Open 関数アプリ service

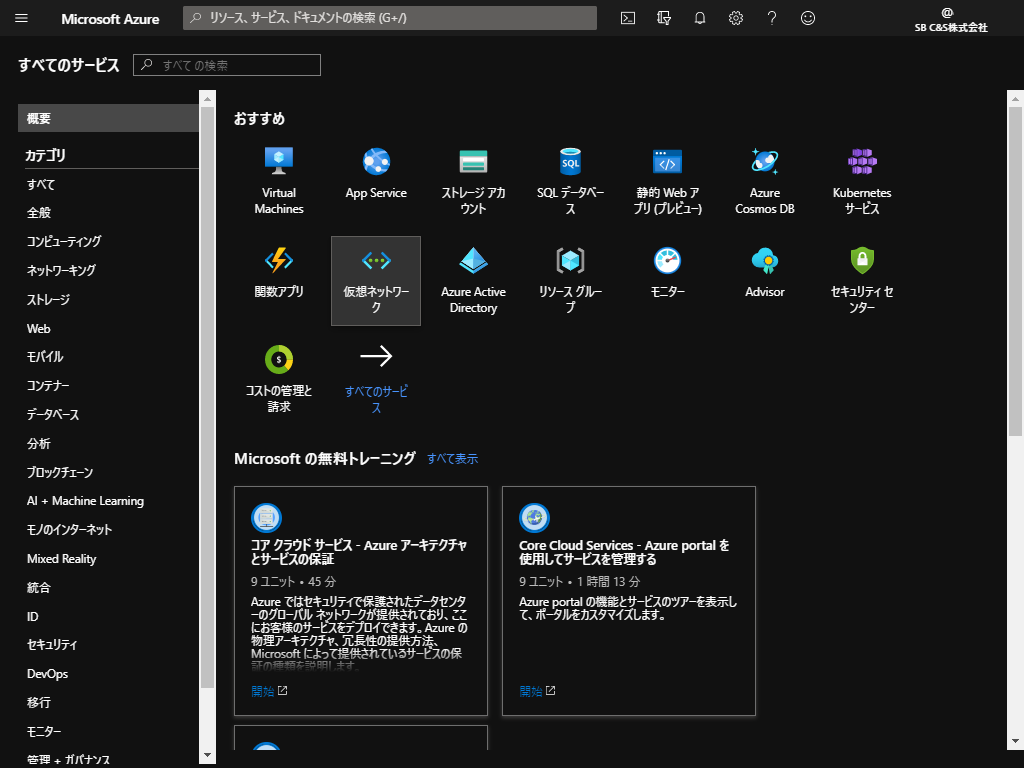coord(279,272)
